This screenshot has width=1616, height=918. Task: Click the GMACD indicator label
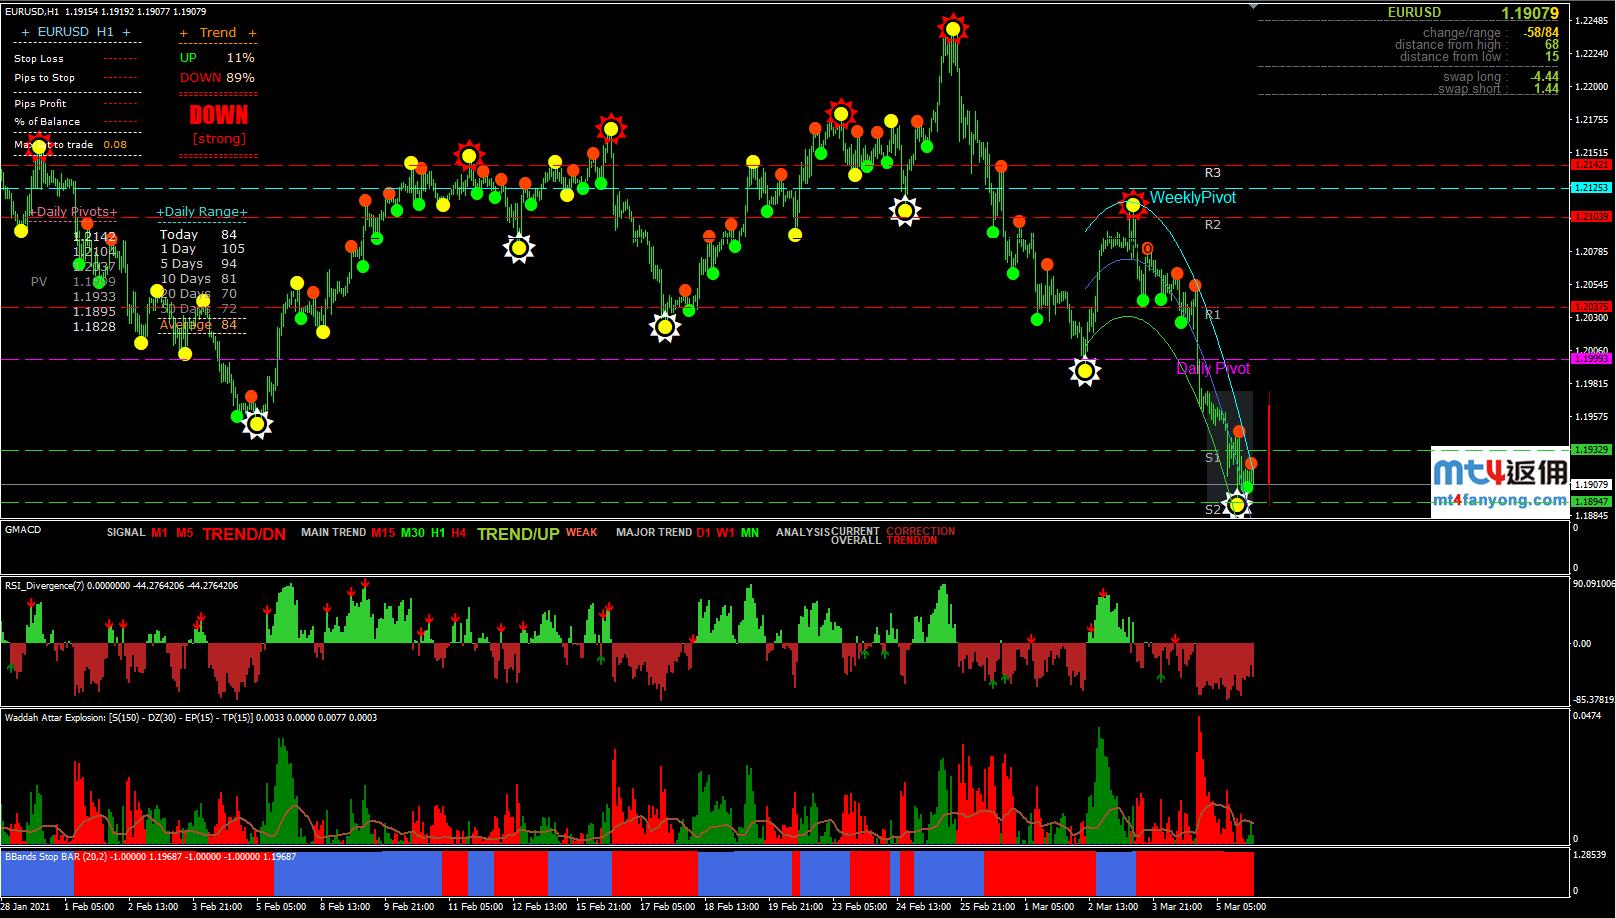point(22,529)
